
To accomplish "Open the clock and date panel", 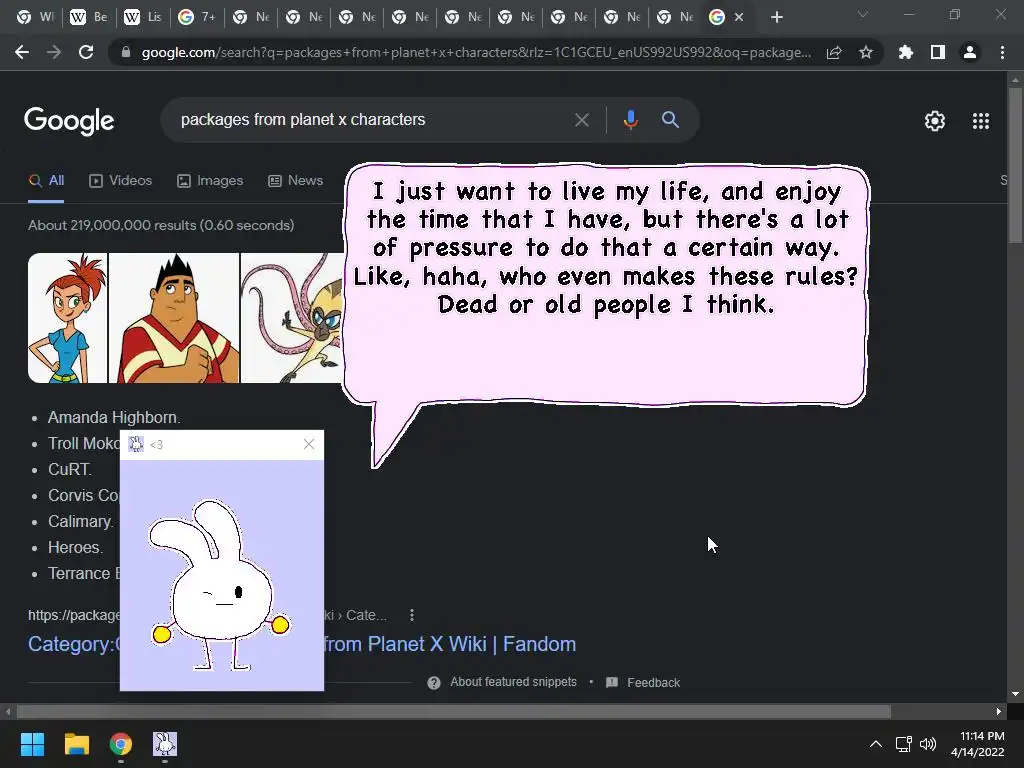I will point(978,744).
